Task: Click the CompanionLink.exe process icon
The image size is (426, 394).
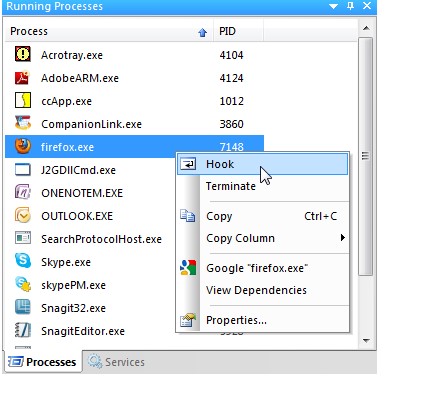Action: [x=23, y=123]
